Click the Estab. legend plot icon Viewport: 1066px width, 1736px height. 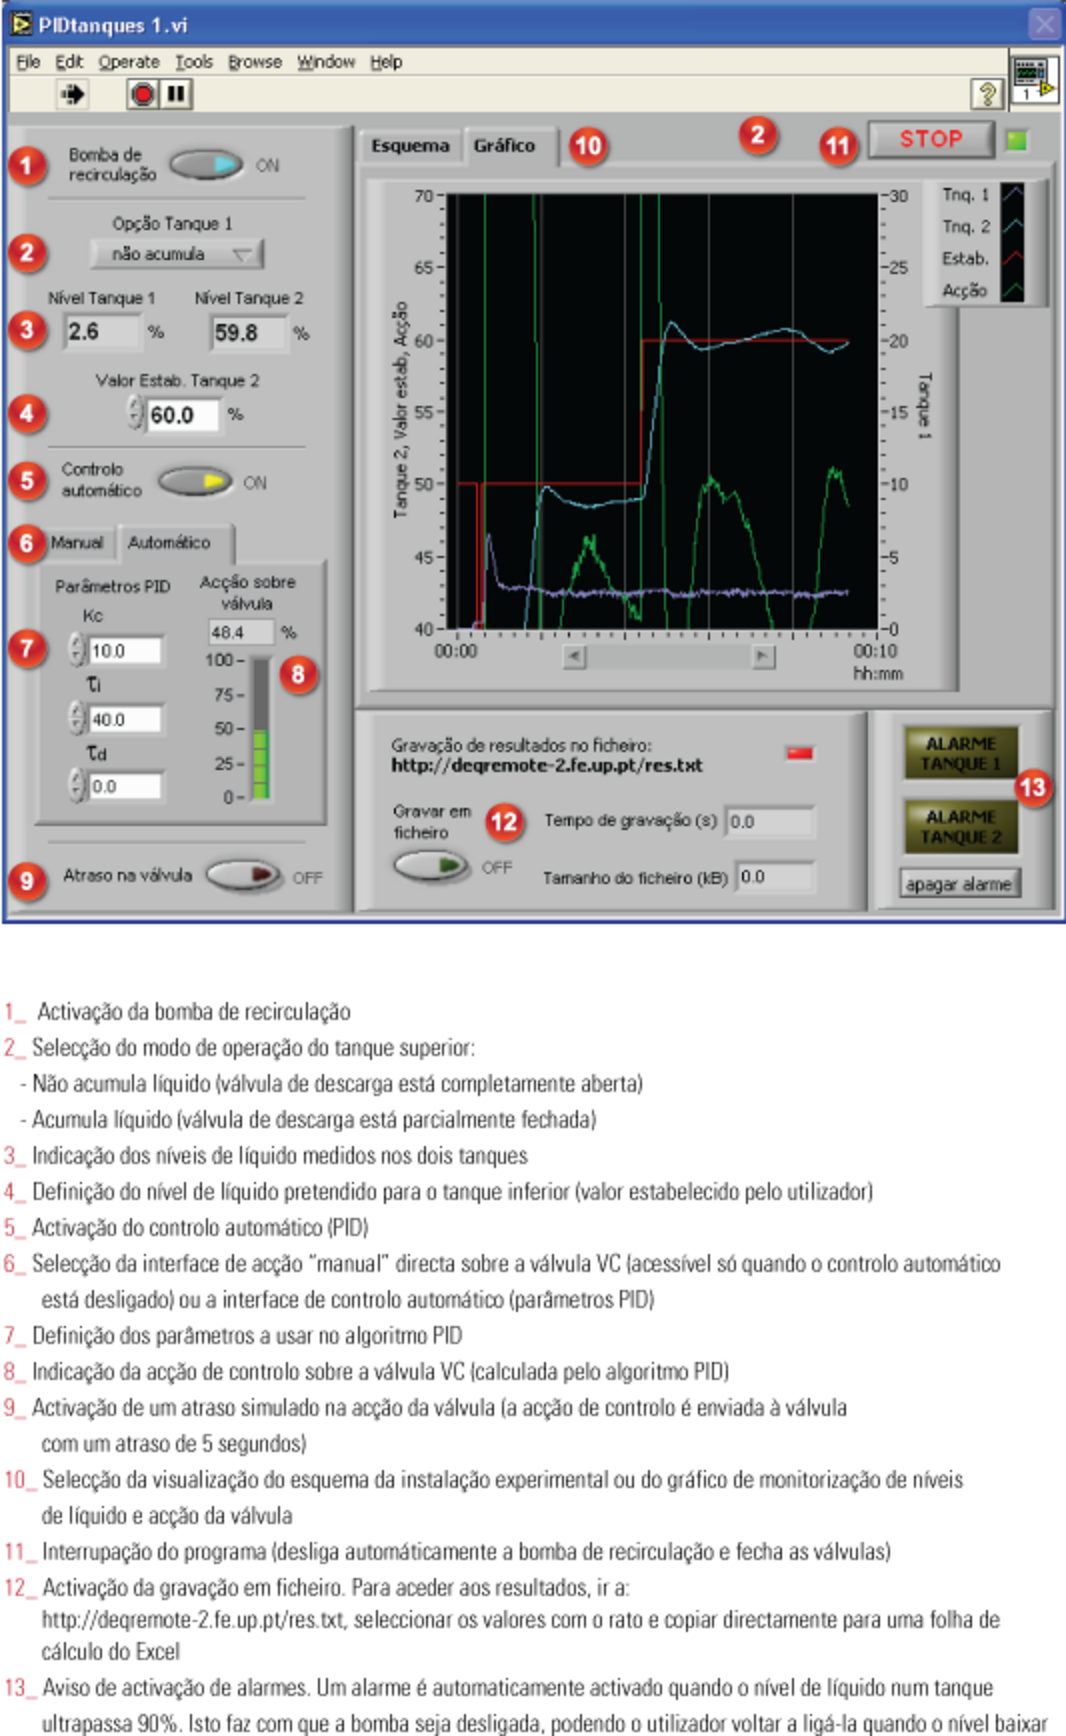click(1012, 259)
